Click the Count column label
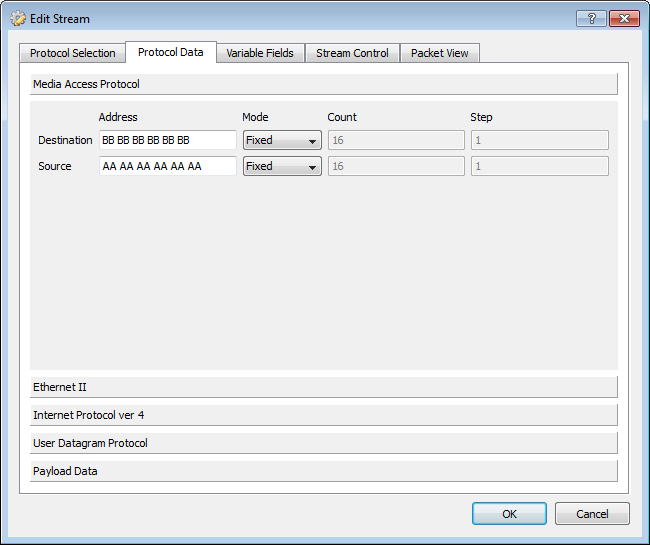 tap(342, 117)
